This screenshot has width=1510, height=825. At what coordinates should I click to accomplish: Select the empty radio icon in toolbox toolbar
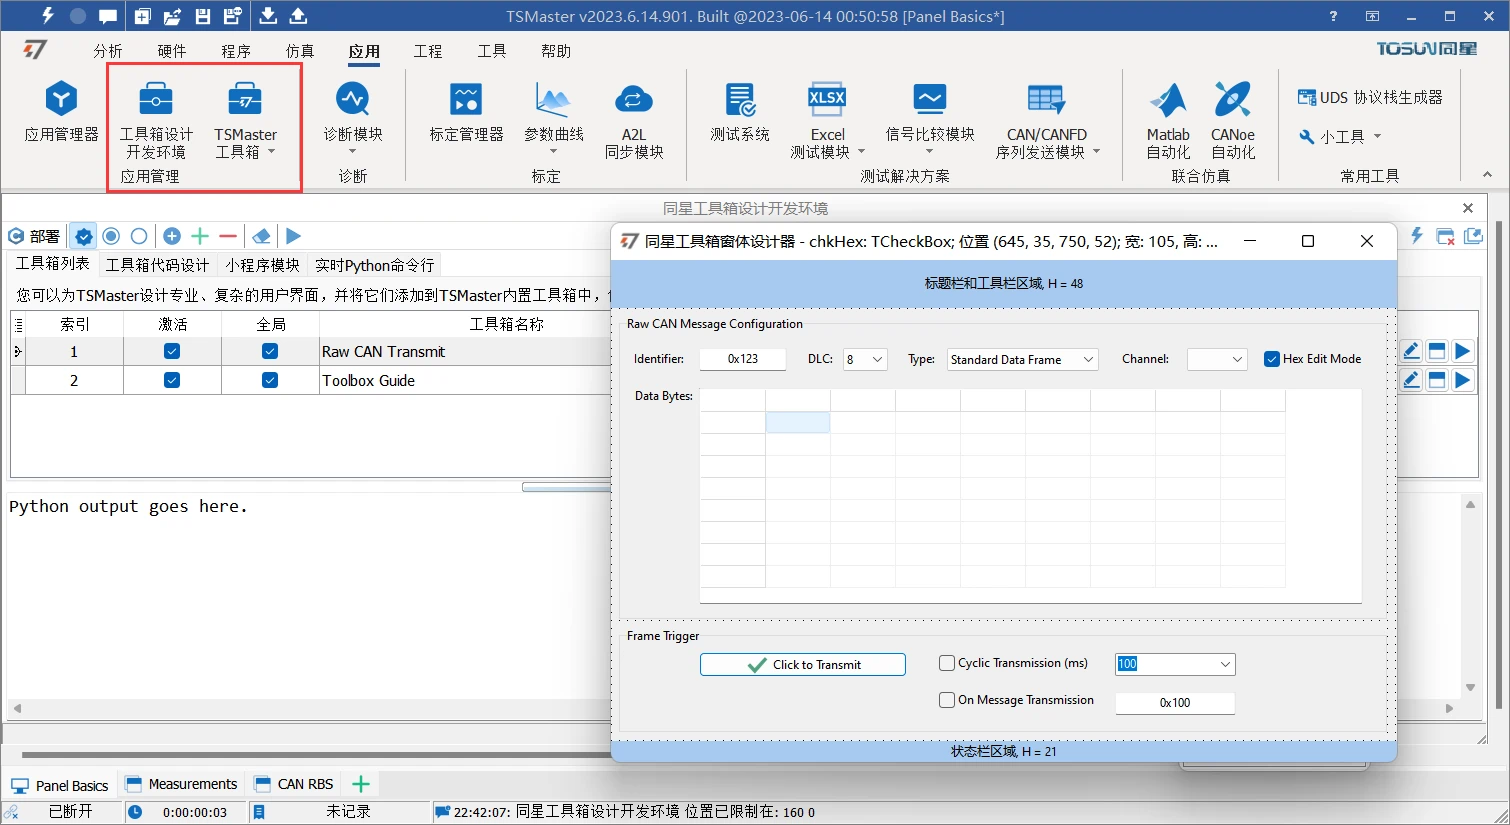click(139, 236)
